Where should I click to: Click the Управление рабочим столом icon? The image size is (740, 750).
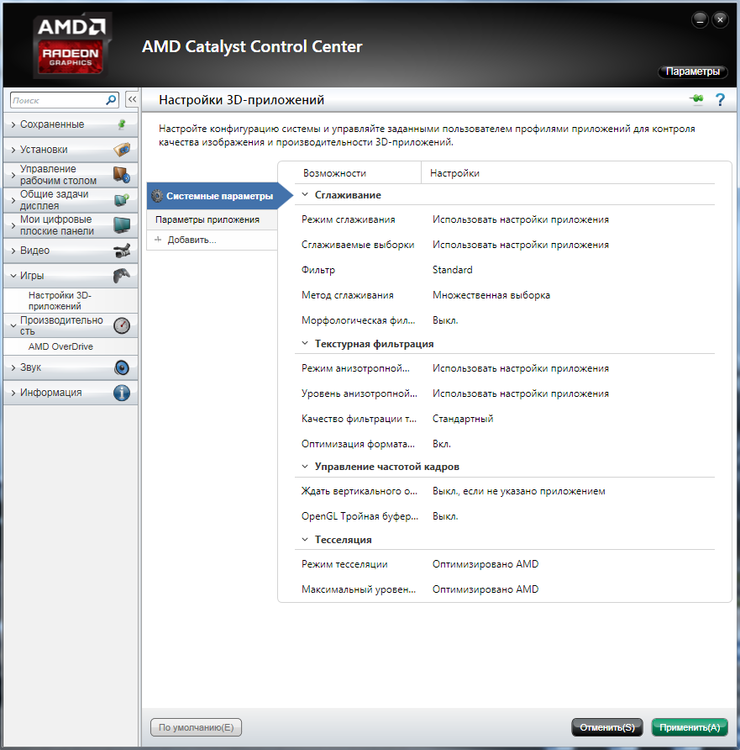coord(121,175)
